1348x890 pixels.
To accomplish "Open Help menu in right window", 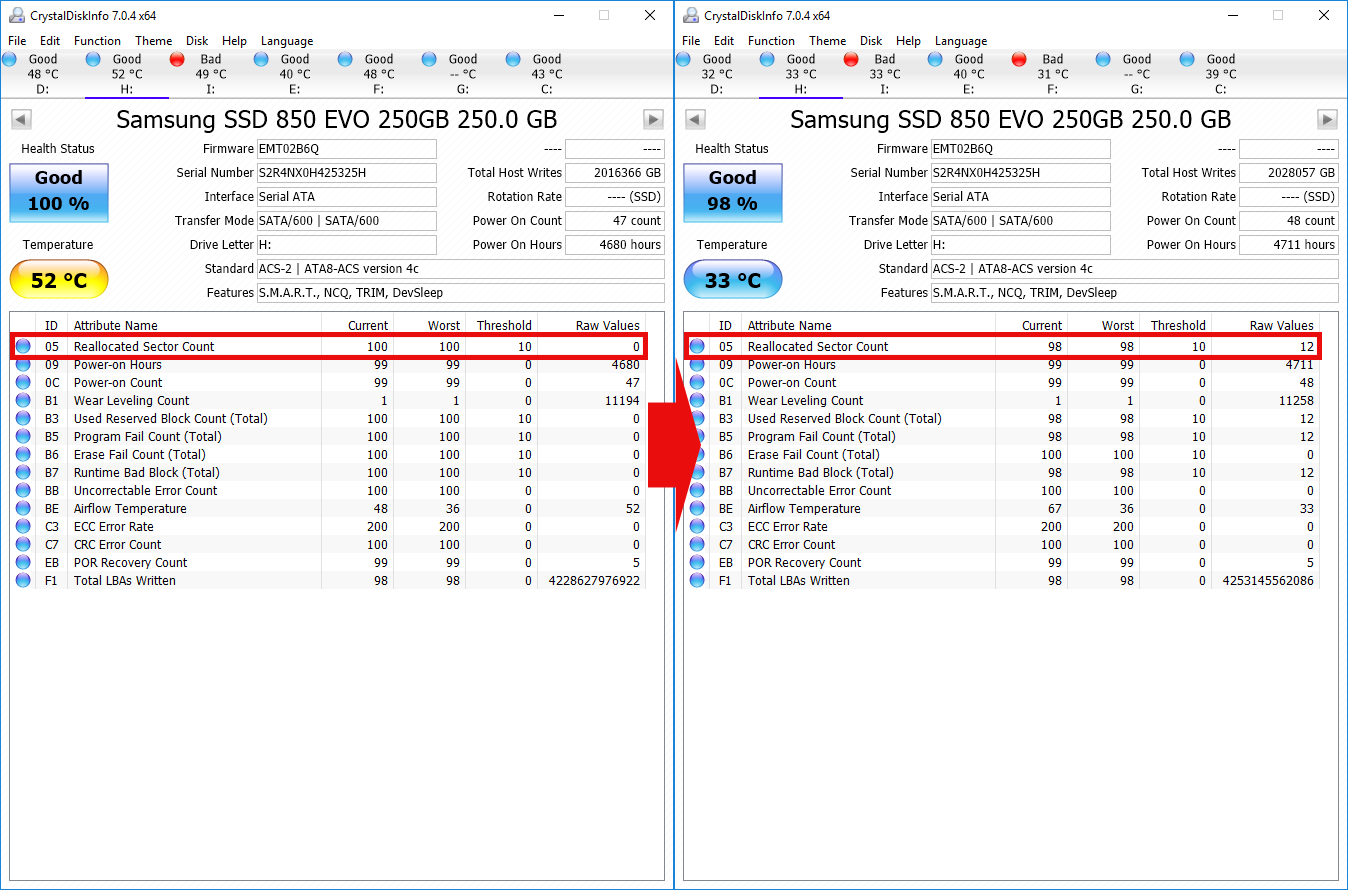I will coord(908,41).
